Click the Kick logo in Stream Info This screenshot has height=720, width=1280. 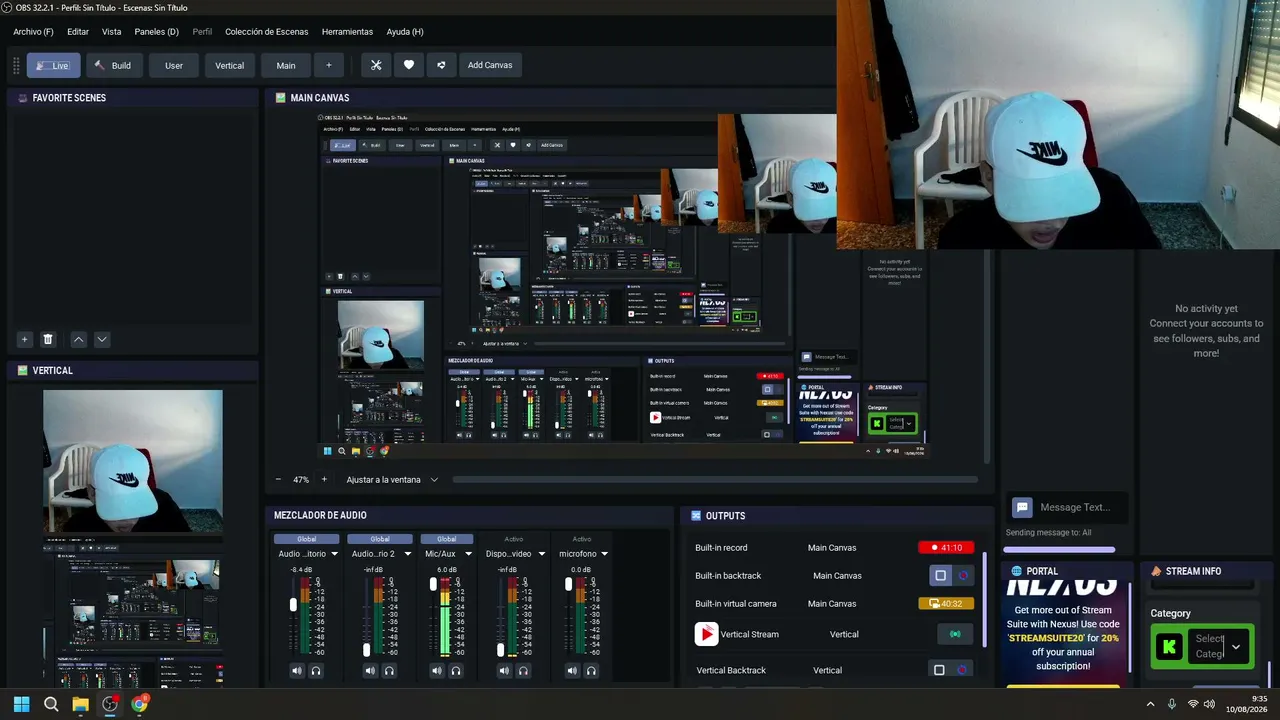coord(1167,646)
